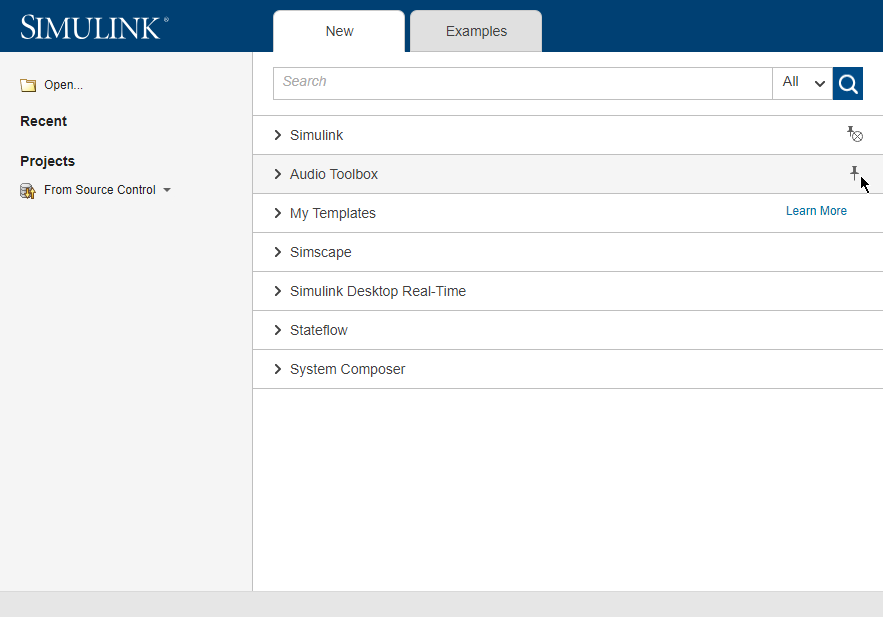Image resolution: width=883 pixels, height=617 pixels.
Task: Open the From Source Control dropdown arrow
Action: pyautogui.click(x=167, y=190)
